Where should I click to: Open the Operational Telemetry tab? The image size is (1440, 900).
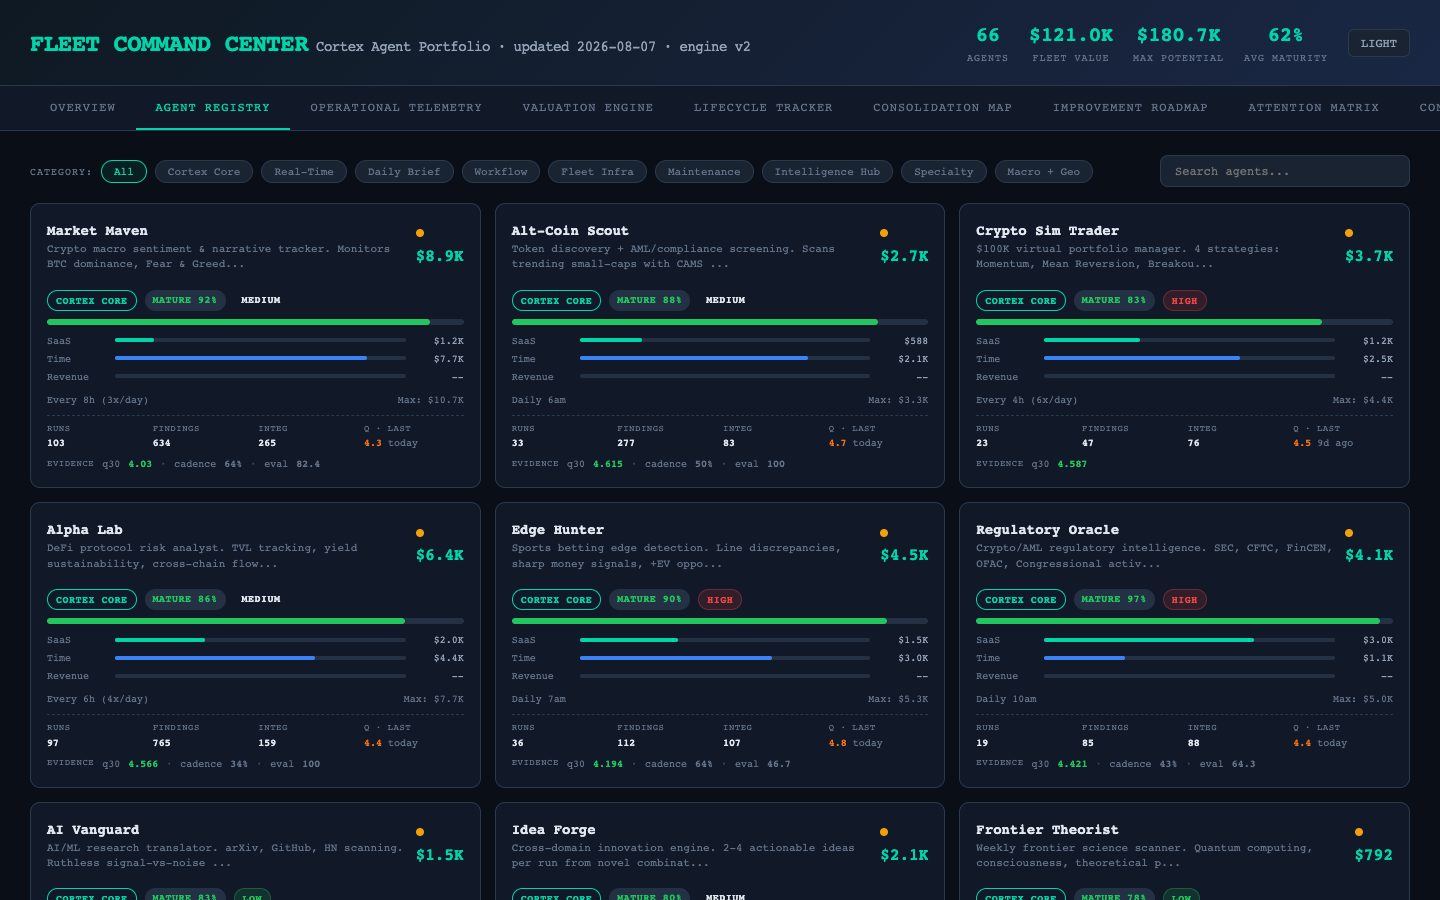click(396, 108)
